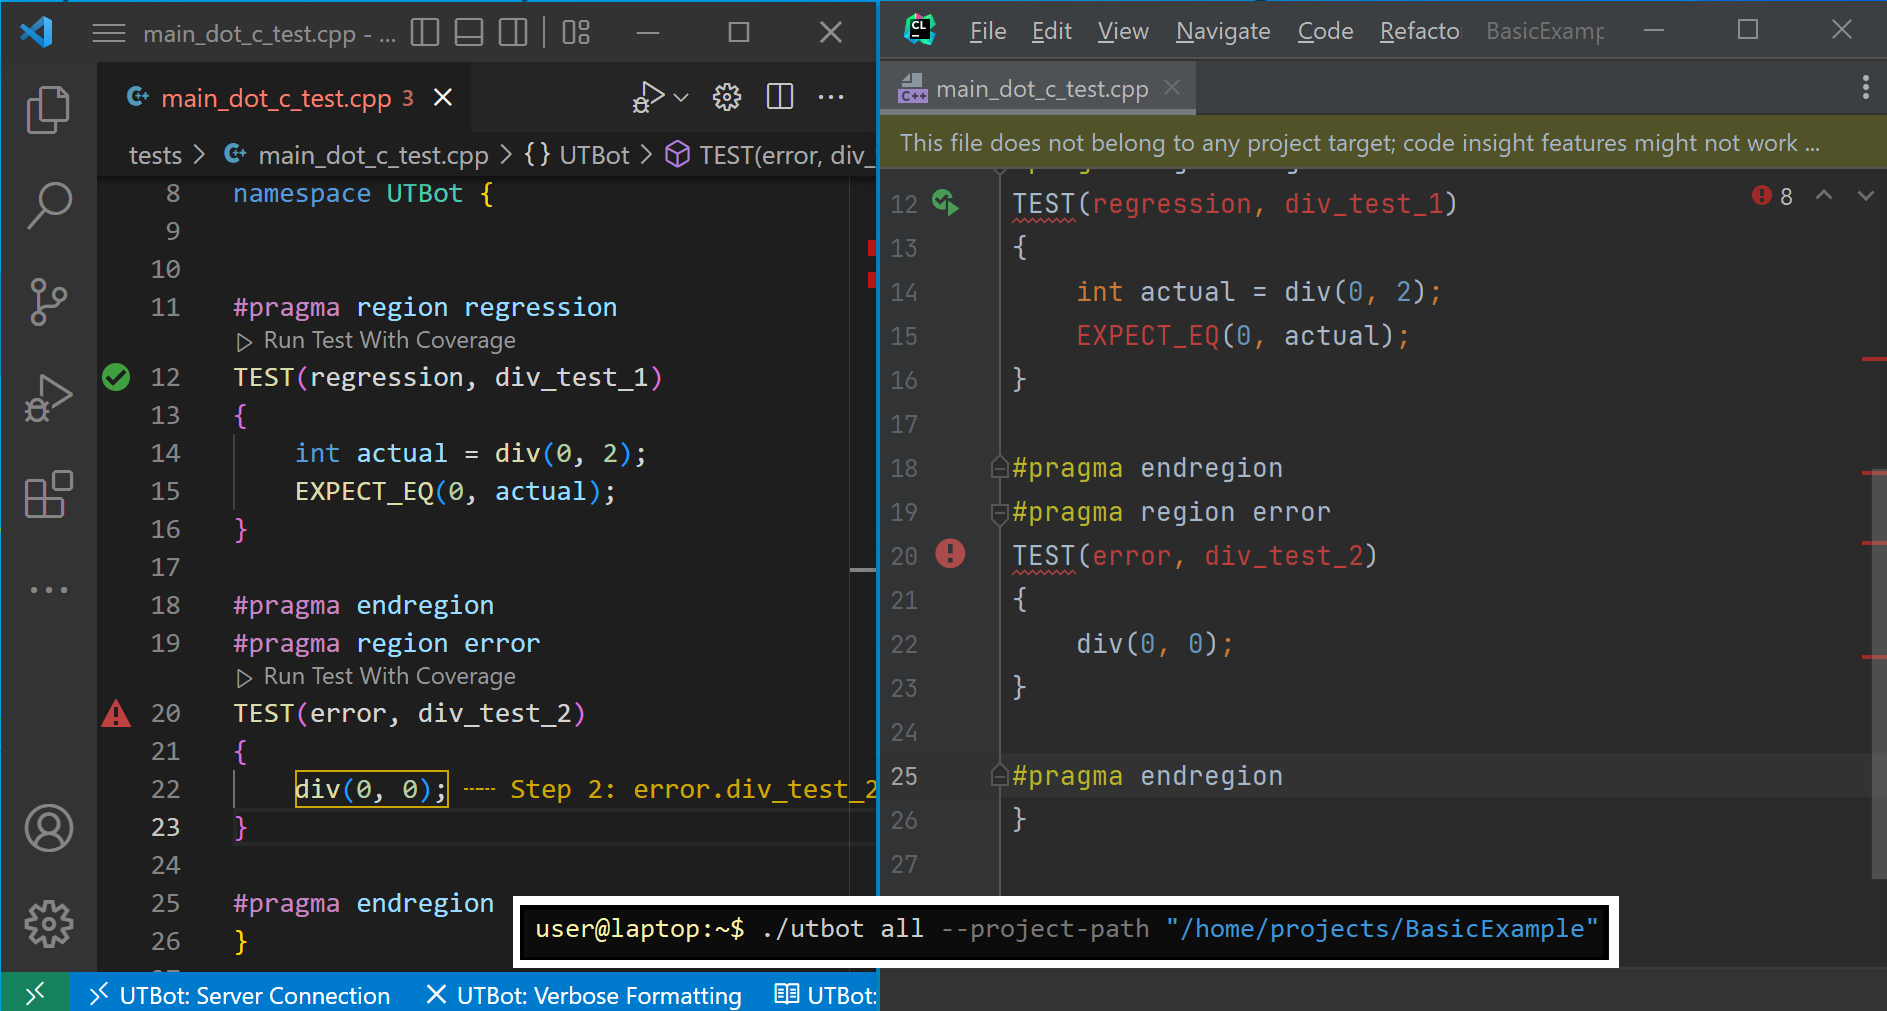The image size is (1887, 1011).
Task: Click the project target warning banner in CLion
Action: point(1383,143)
